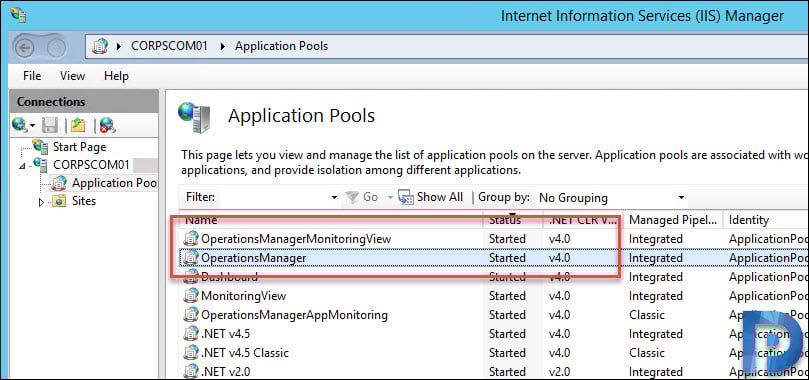Image resolution: width=809 pixels, height=380 pixels.
Task: Open the Go button dropdown arrow
Action: point(390,197)
